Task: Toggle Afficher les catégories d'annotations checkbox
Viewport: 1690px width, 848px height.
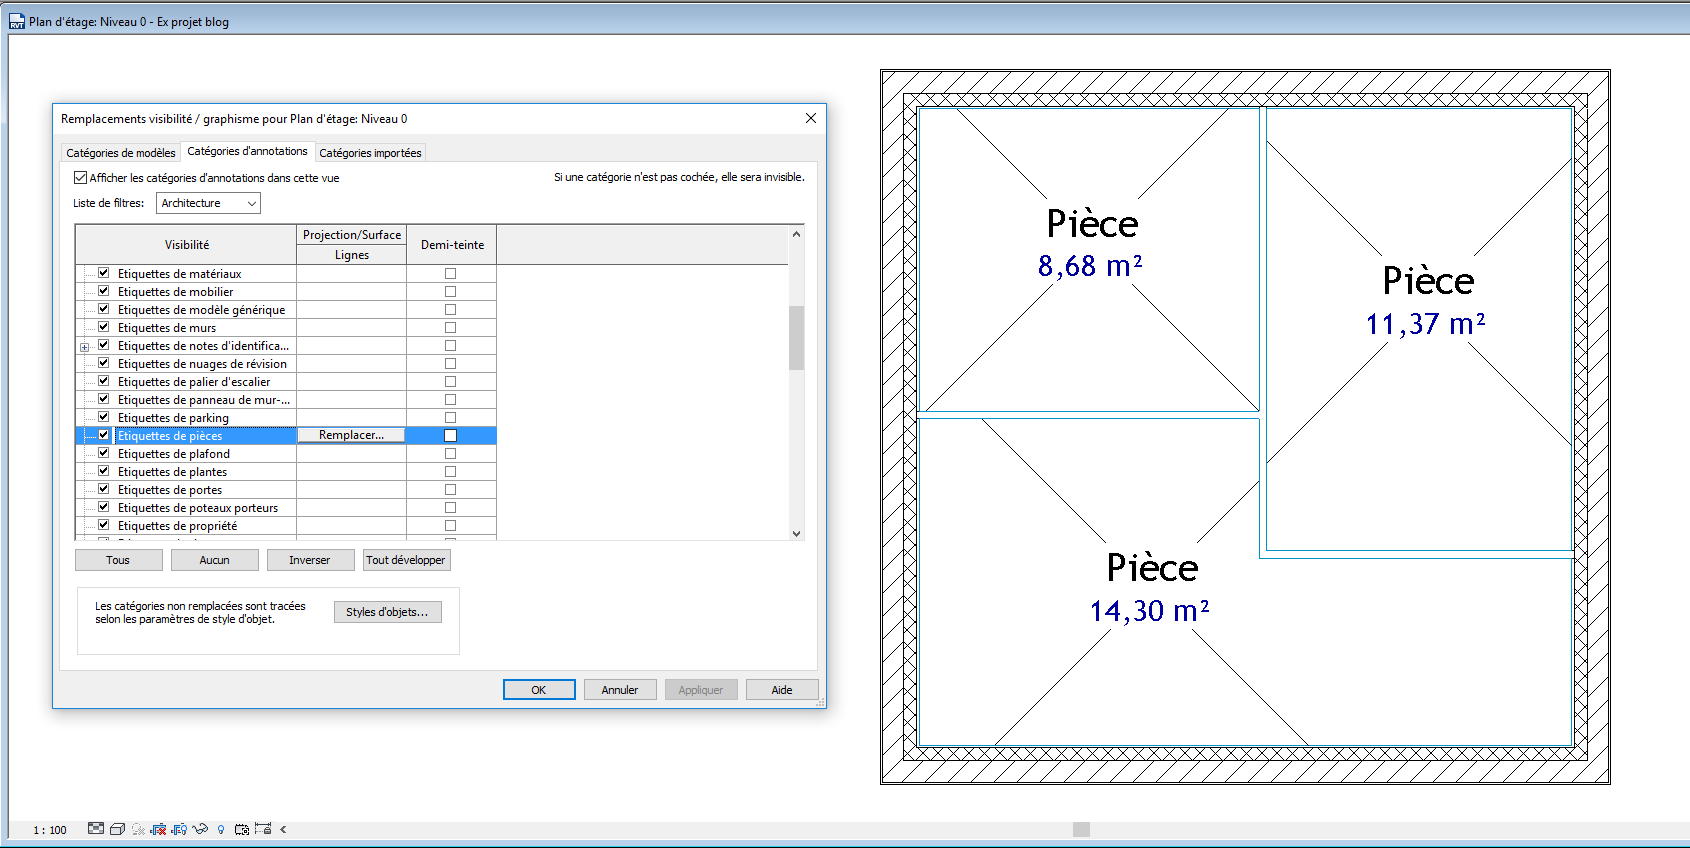Action: click(80, 178)
